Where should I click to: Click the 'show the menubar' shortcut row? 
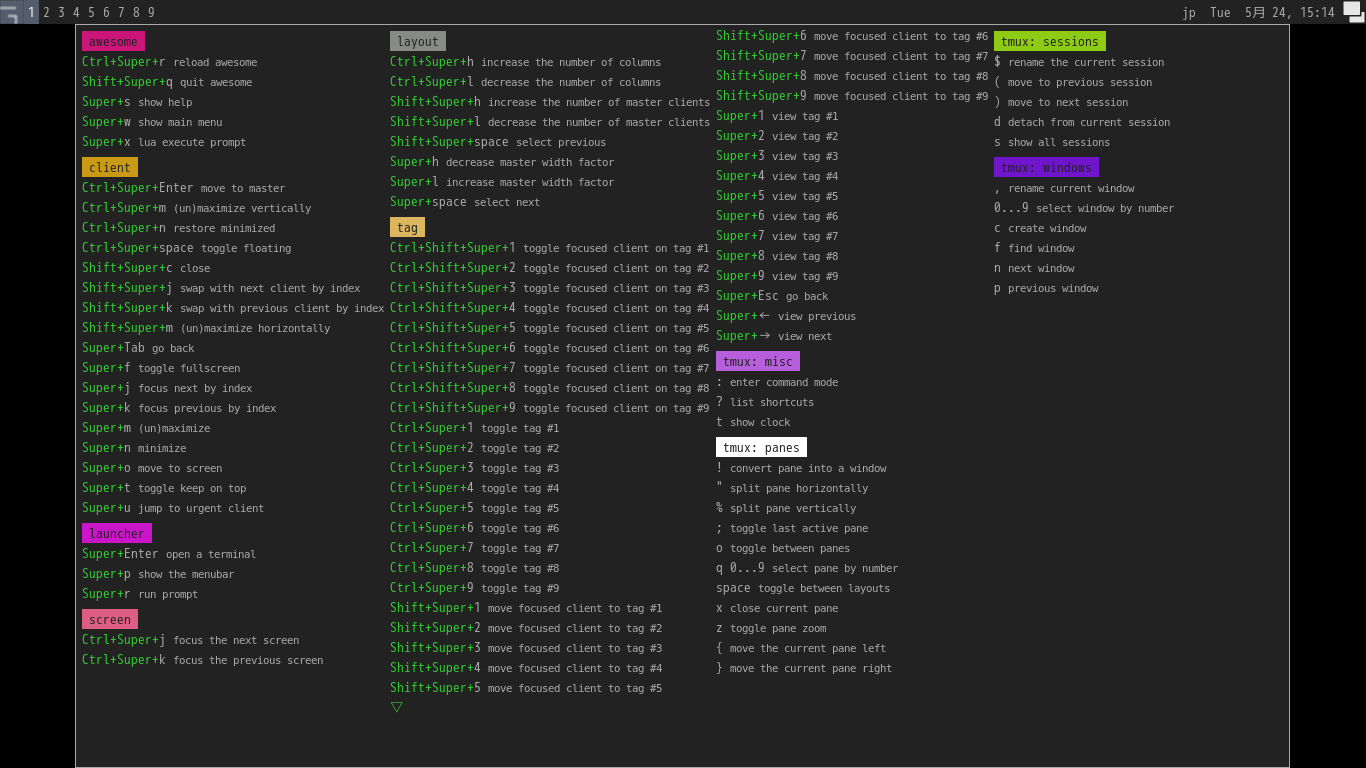(x=158, y=574)
